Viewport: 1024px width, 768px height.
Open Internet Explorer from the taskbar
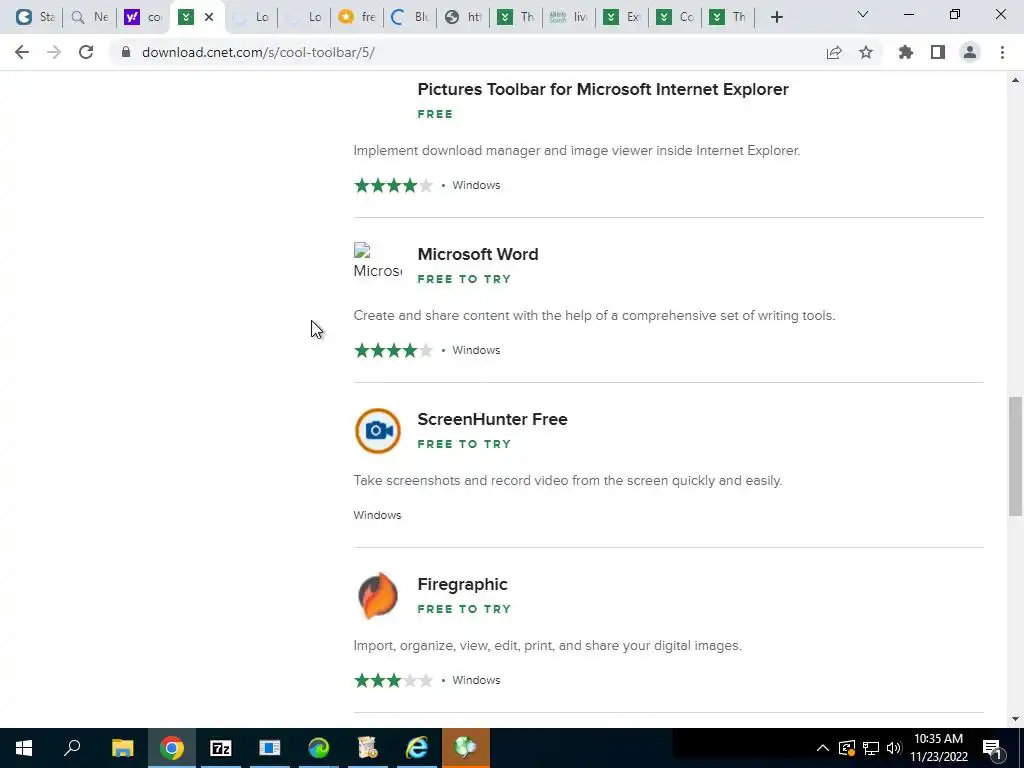click(417, 748)
